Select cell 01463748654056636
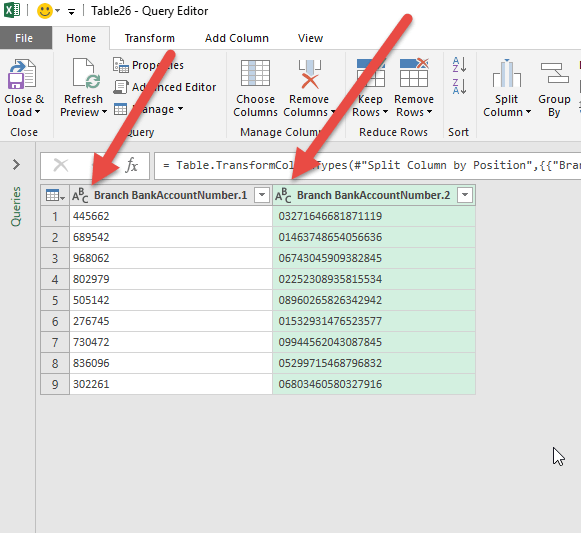The width and height of the screenshot is (581, 533). coord(374,237)
